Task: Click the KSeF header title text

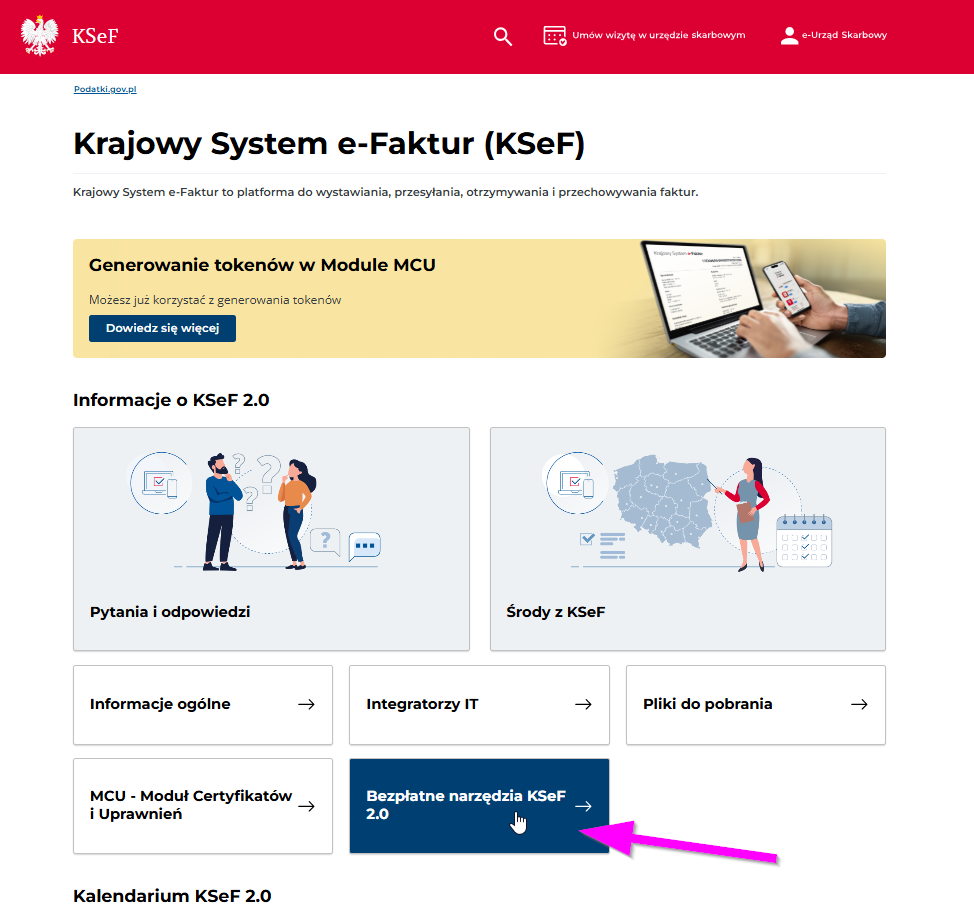Action: click(95, 37)
